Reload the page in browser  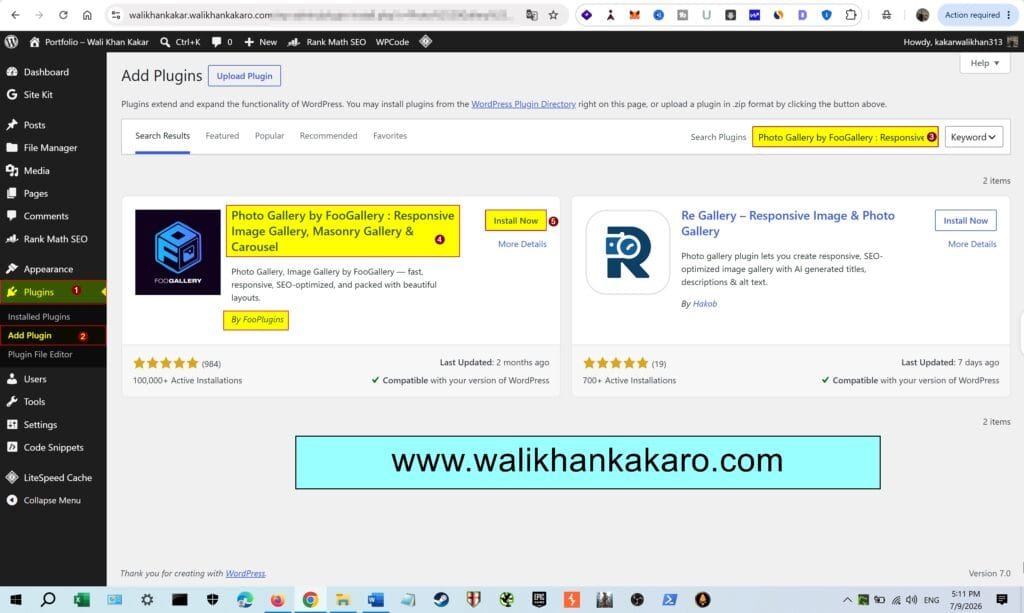pos(63,15)
